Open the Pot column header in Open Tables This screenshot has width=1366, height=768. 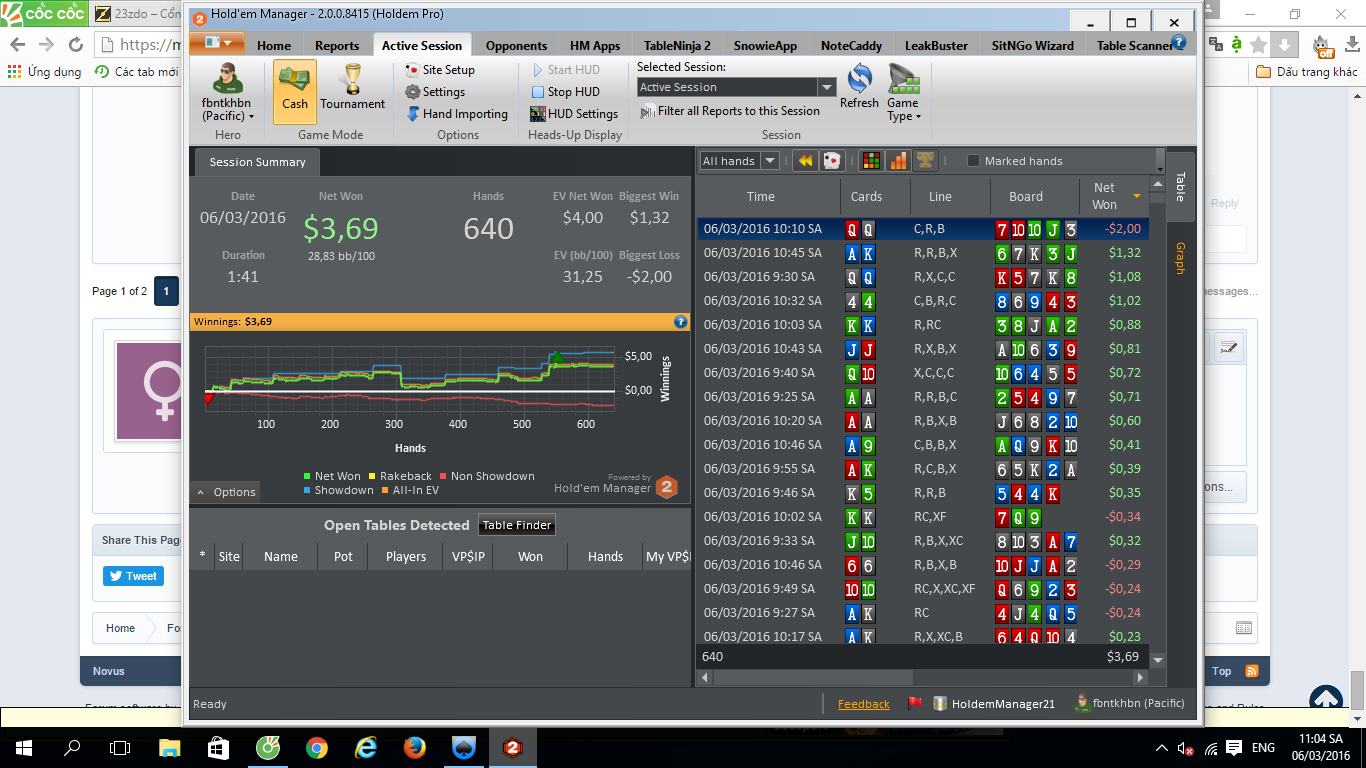coord(343,557)
